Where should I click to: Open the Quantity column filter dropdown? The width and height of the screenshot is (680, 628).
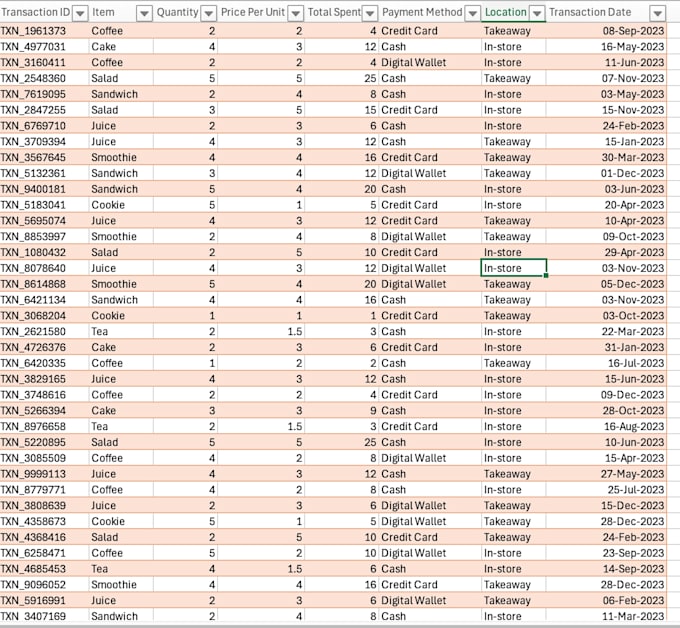point(209,13)
